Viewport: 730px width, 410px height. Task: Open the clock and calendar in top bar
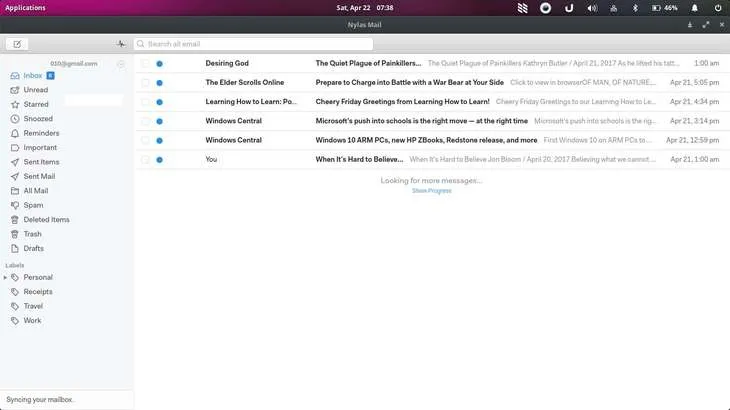[365, 8]
